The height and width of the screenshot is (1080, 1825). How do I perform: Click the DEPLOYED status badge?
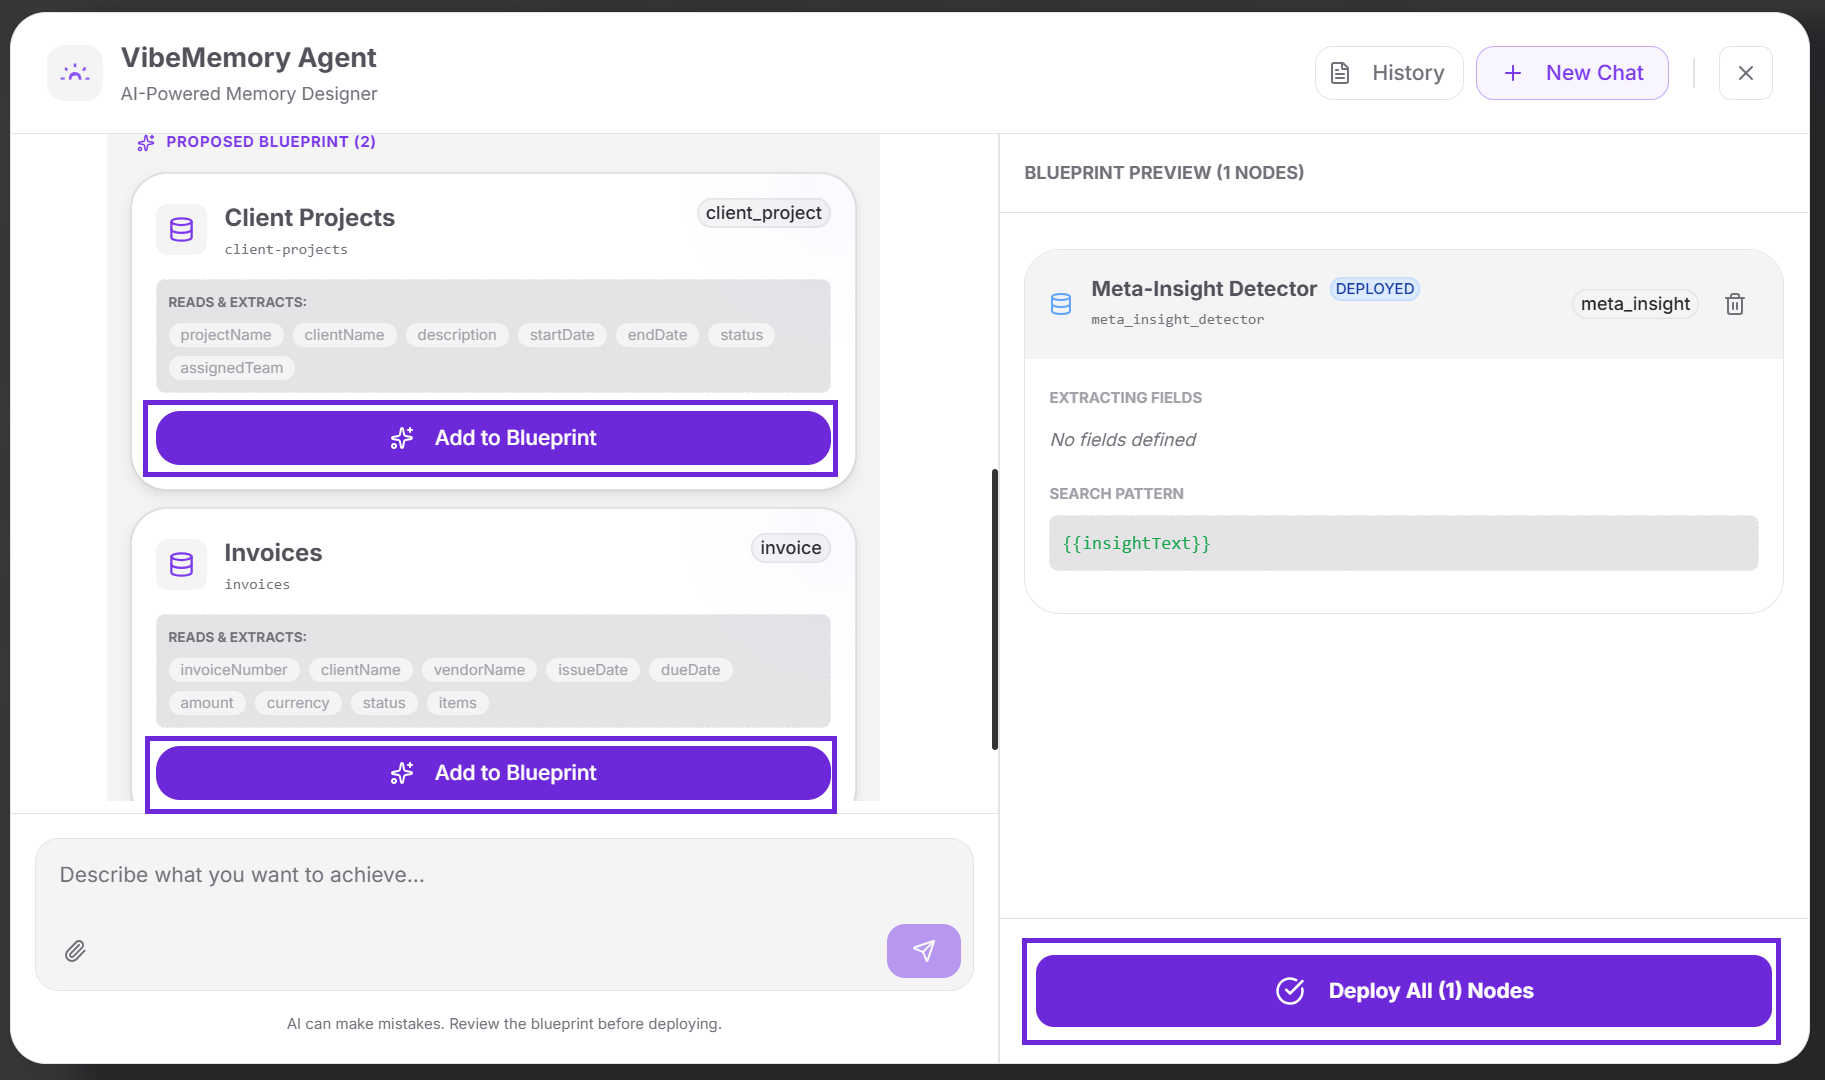tap(1374, 289)
